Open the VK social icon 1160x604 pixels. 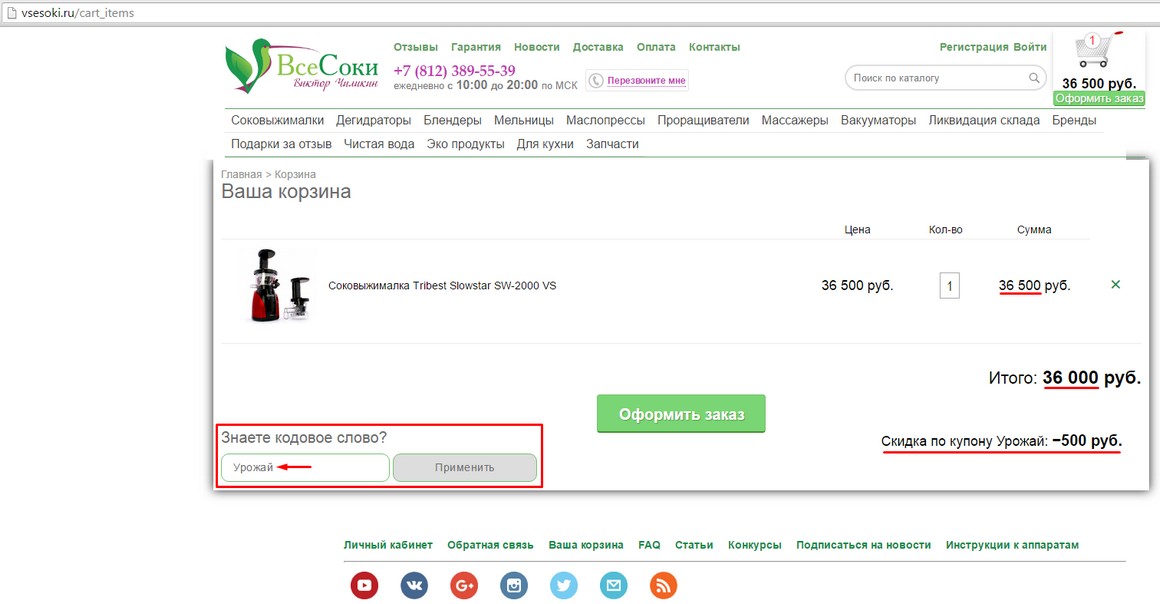tap(414, 585)
